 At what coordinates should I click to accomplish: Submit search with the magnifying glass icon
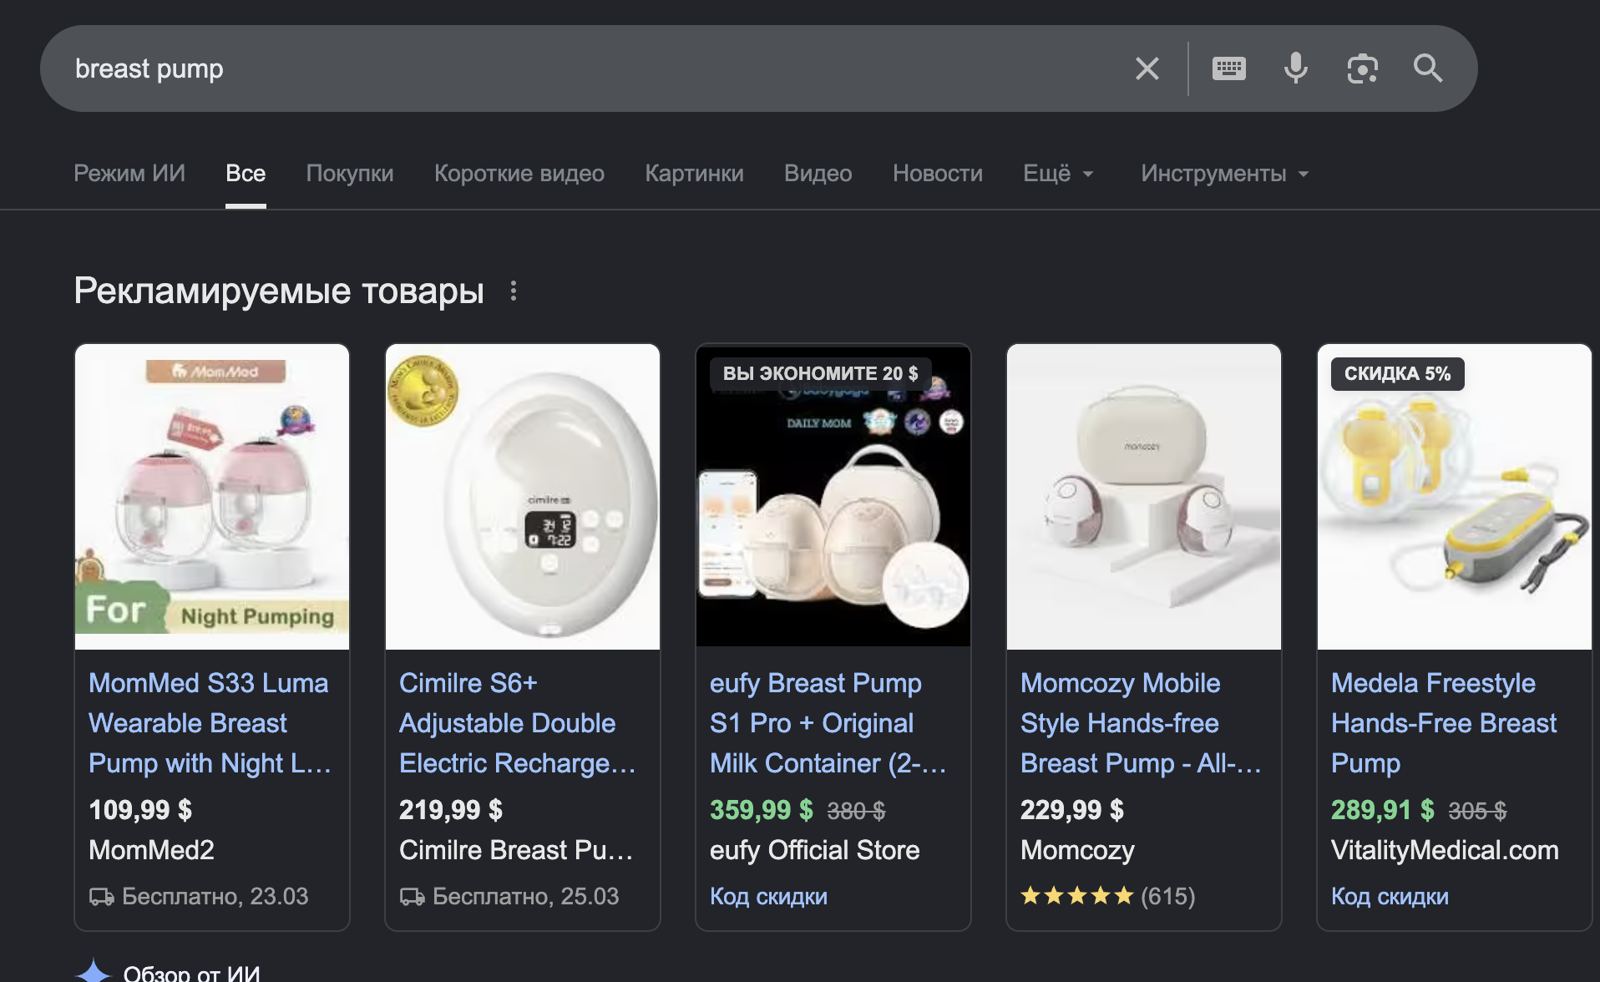1428,68
